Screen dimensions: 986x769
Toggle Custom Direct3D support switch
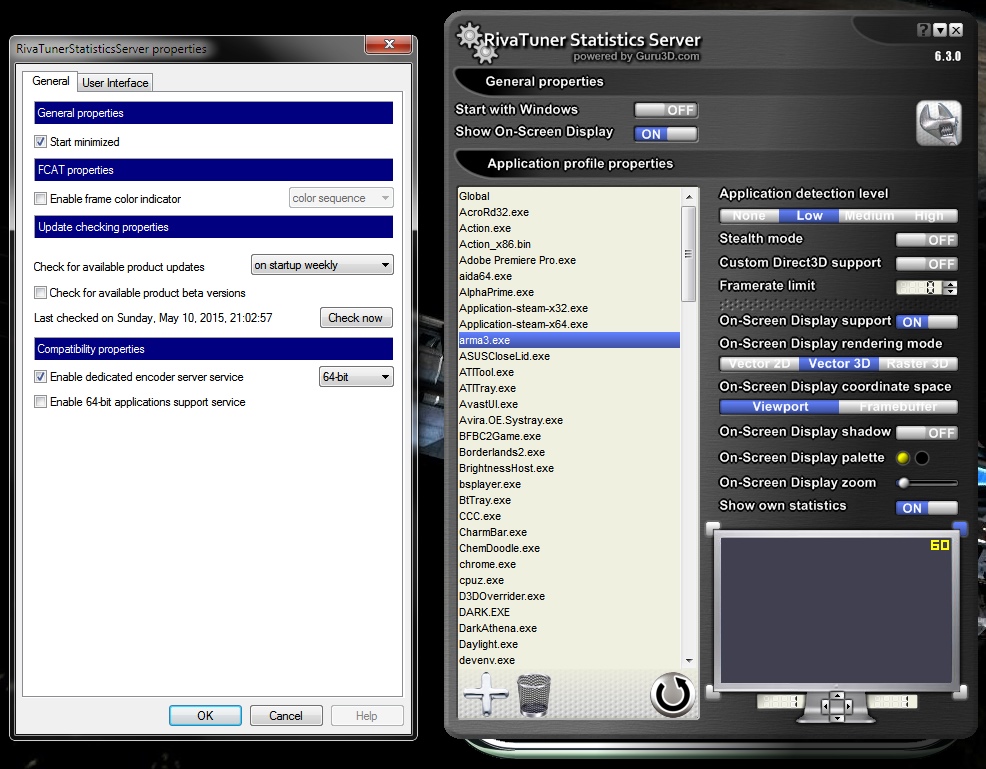(926, 263)
